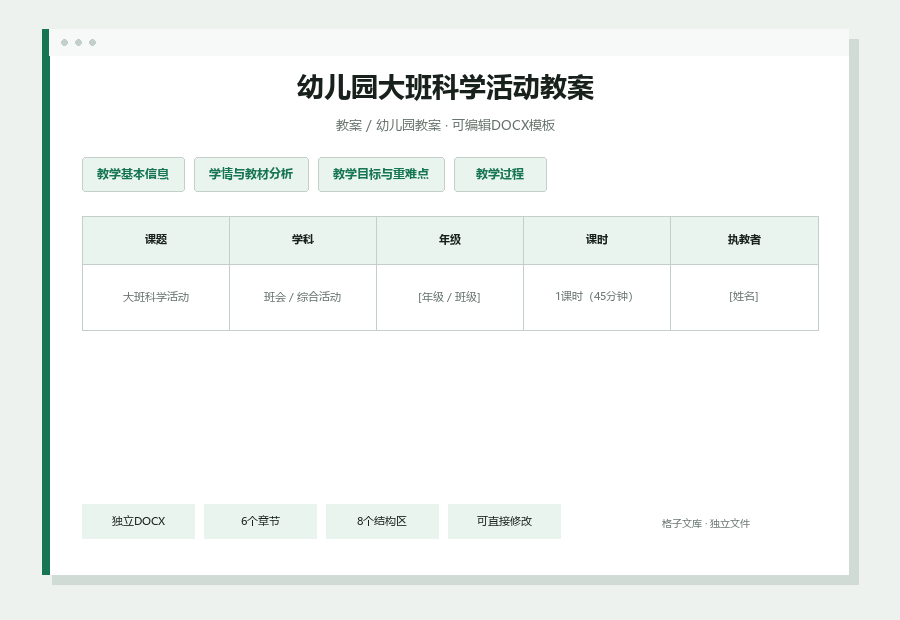Image resolution: width=900 pixels, height=620 pixels.
Task: Open the 学情与教材分析 section tab
Action: (x=251, y=175)
